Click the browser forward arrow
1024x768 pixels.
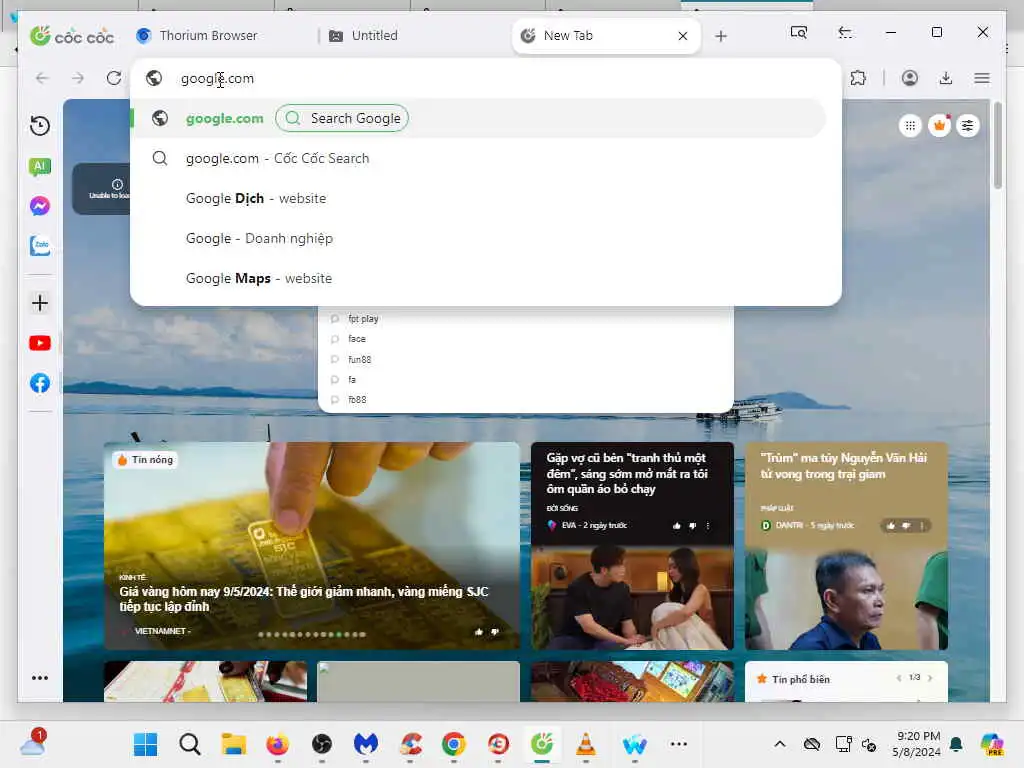pyautogui.click(x=78, y=78)
